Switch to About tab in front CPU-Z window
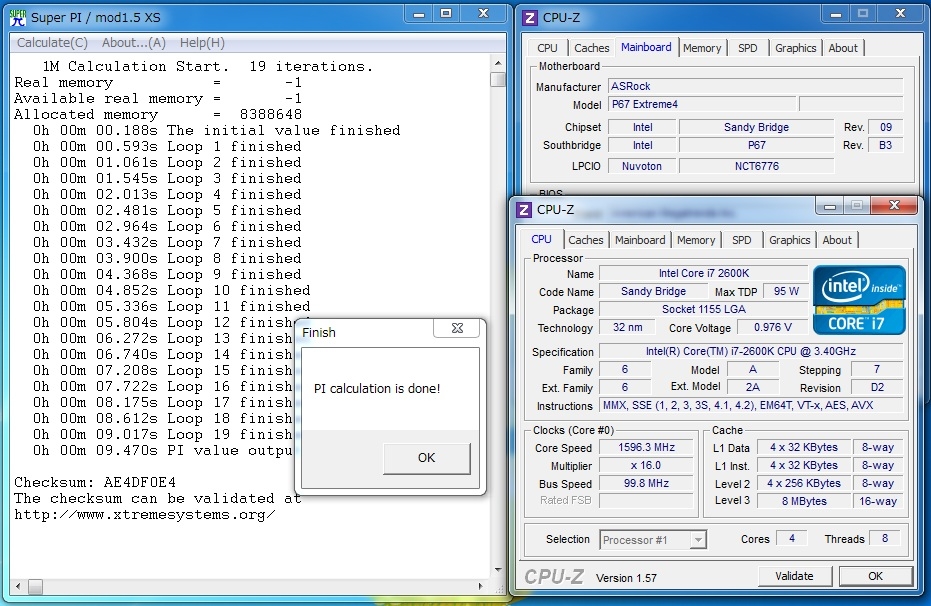Viewport: 931px width, 606px height. [837, 240]
